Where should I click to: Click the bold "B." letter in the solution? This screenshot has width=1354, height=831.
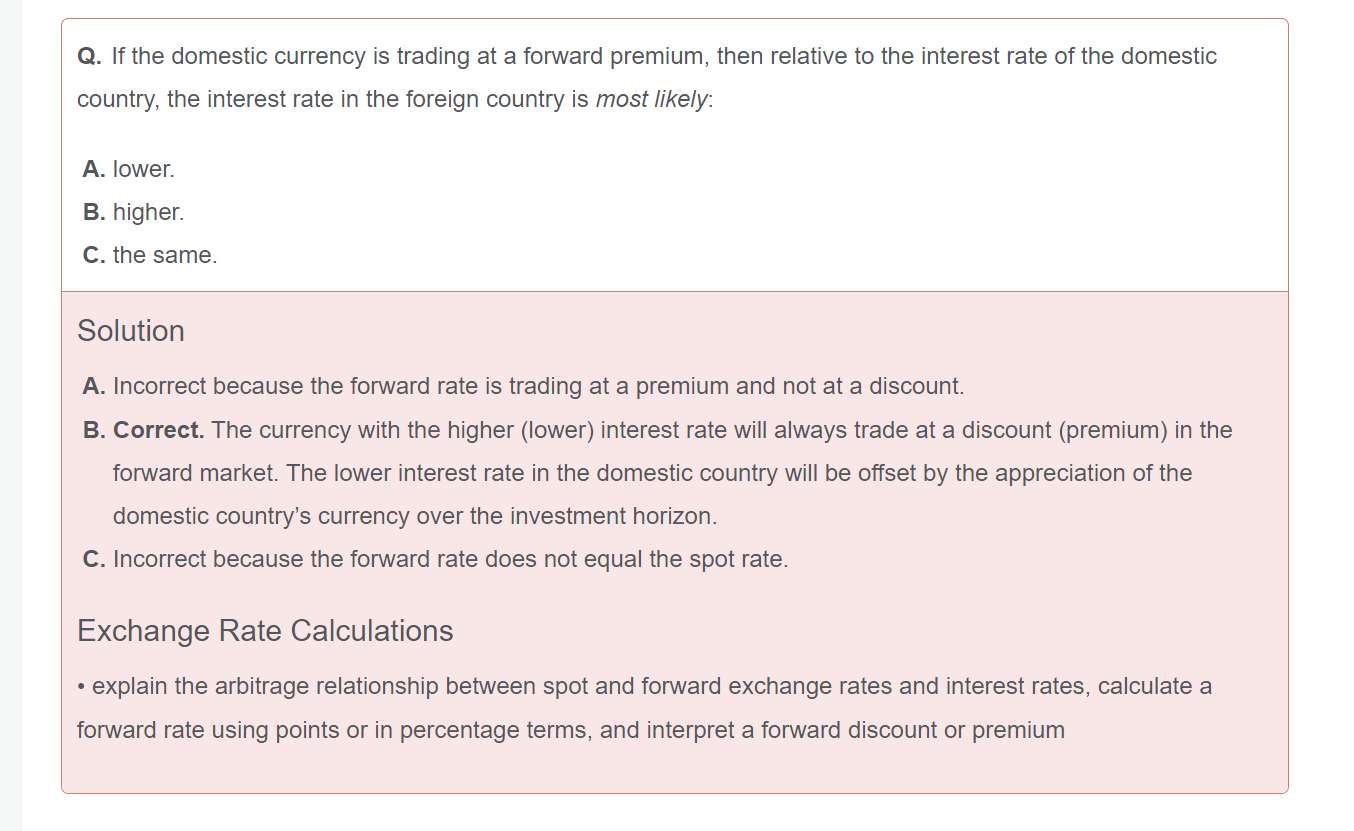94,430
